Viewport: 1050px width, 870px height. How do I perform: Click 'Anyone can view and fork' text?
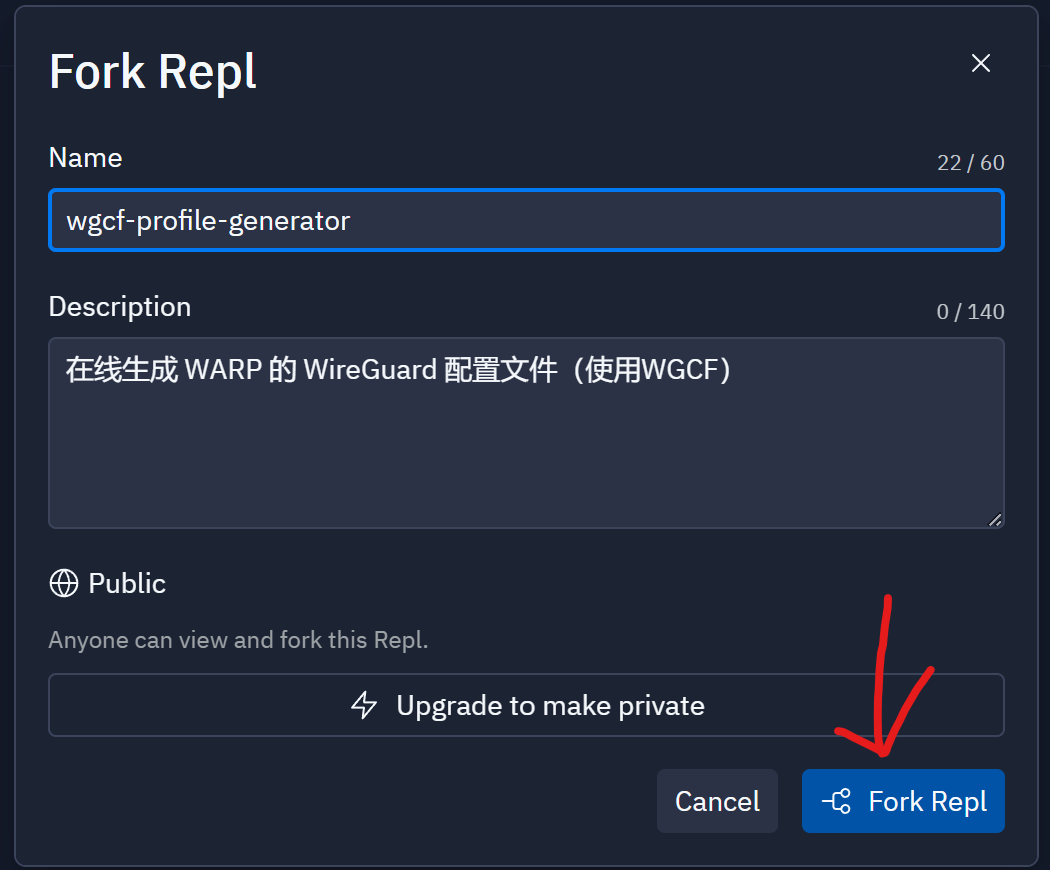click(238, 640)
